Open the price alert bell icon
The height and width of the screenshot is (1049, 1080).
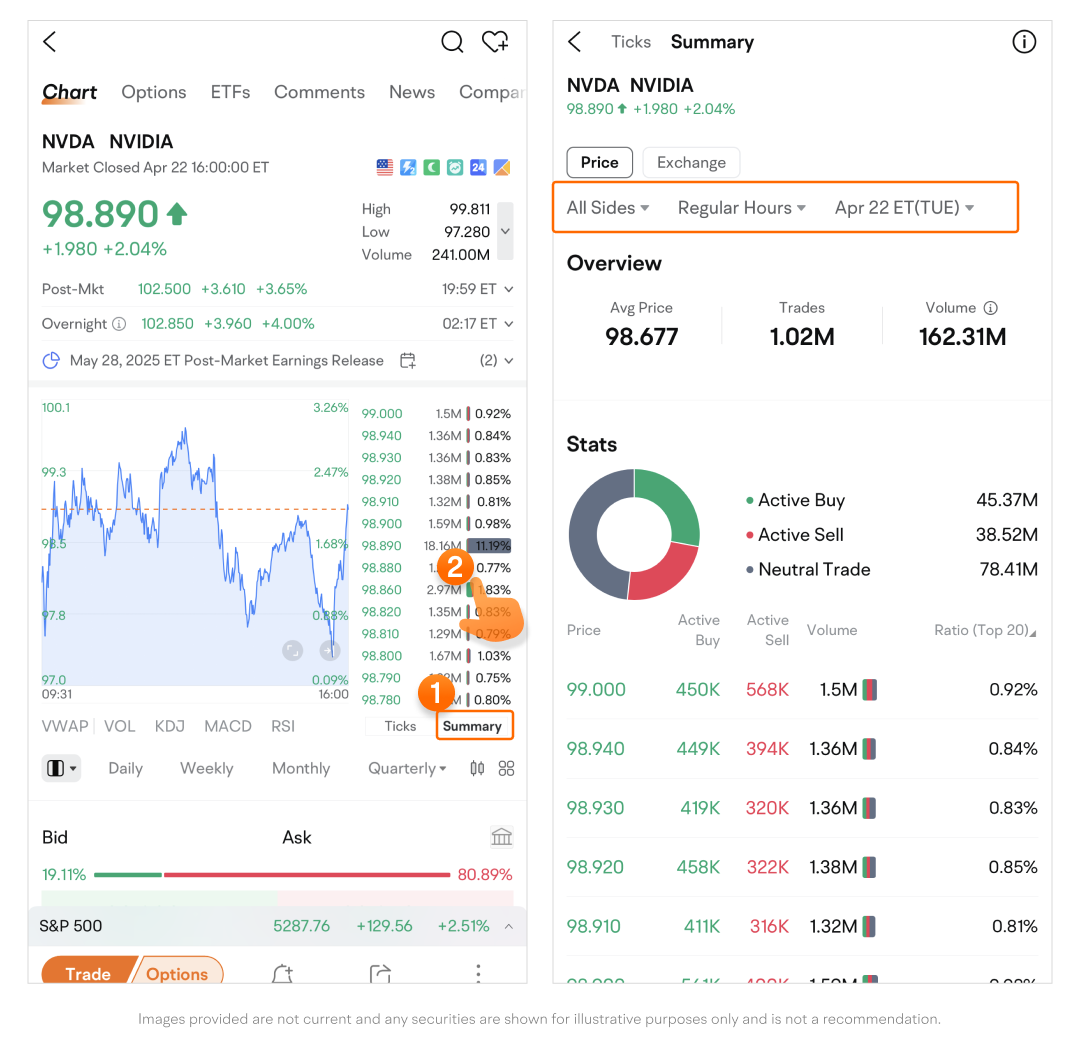point(282,974)
